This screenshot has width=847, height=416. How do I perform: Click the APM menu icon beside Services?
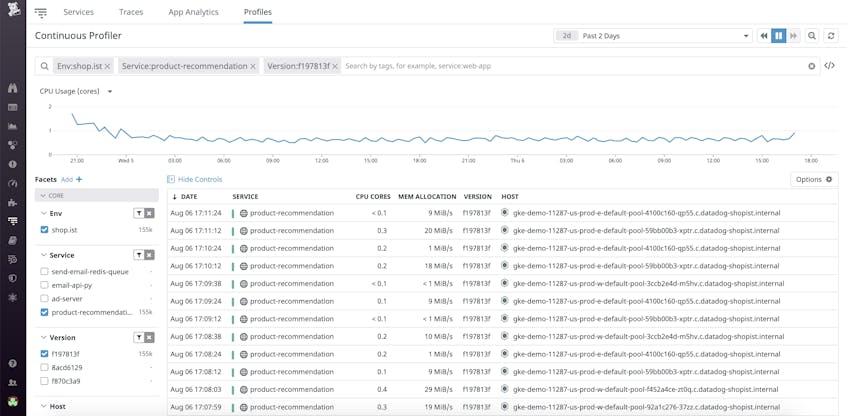click(x=41, y=12)
